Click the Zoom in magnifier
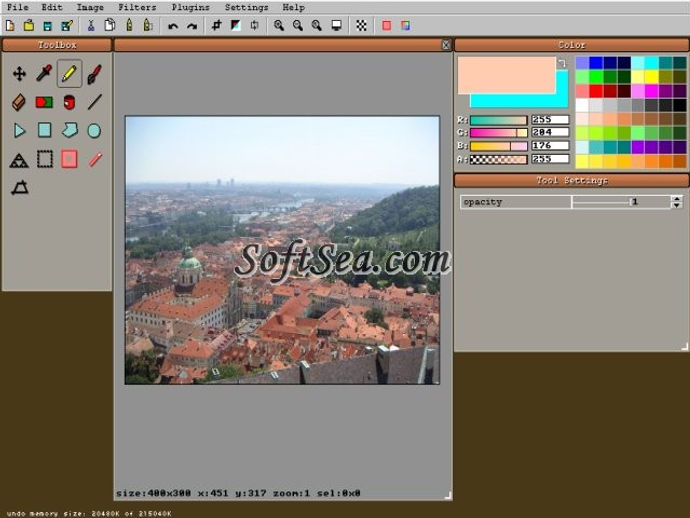 click(x=279, y=26)
